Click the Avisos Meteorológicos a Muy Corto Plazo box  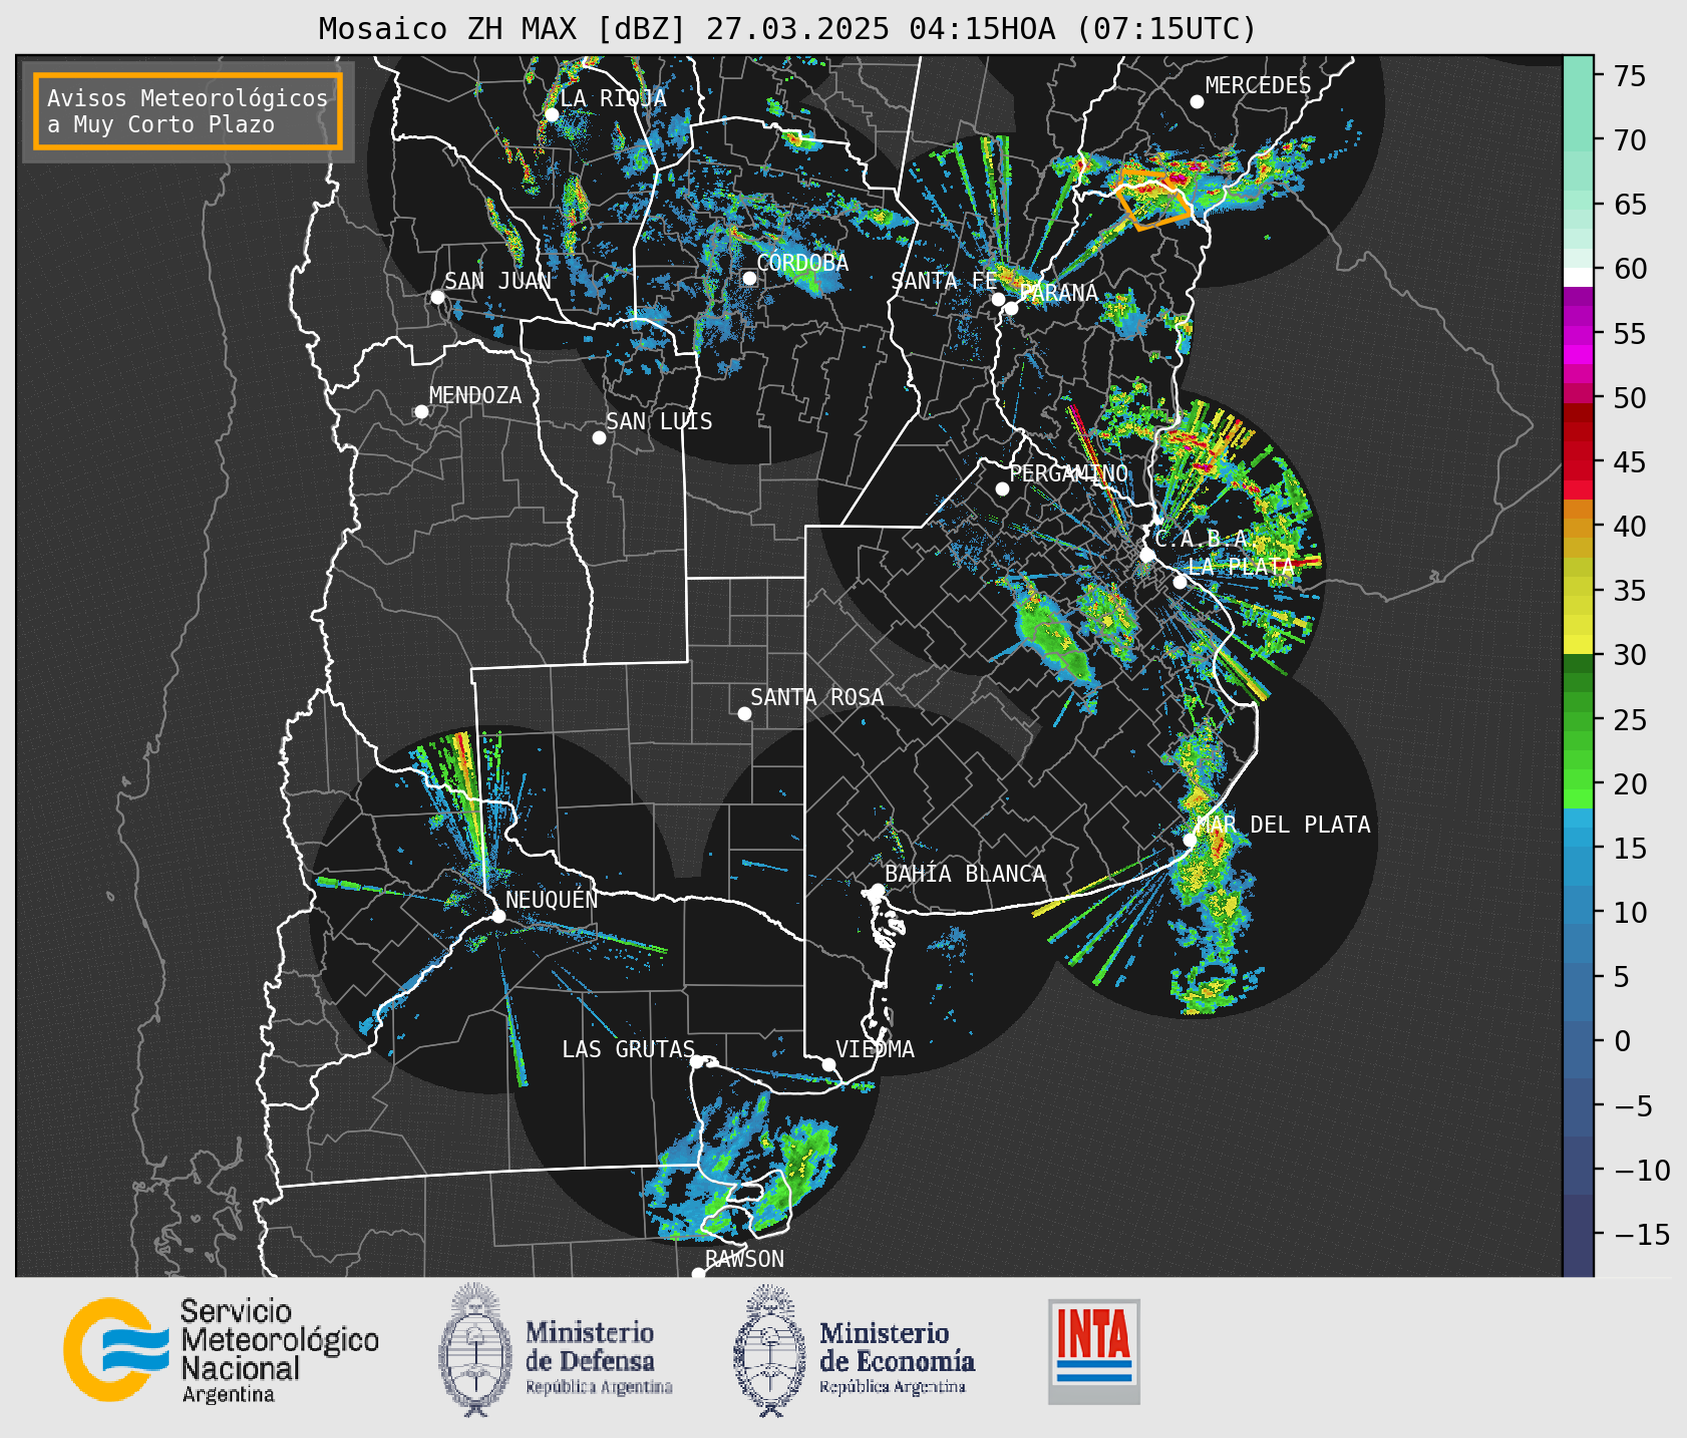[x=188, y=111]
